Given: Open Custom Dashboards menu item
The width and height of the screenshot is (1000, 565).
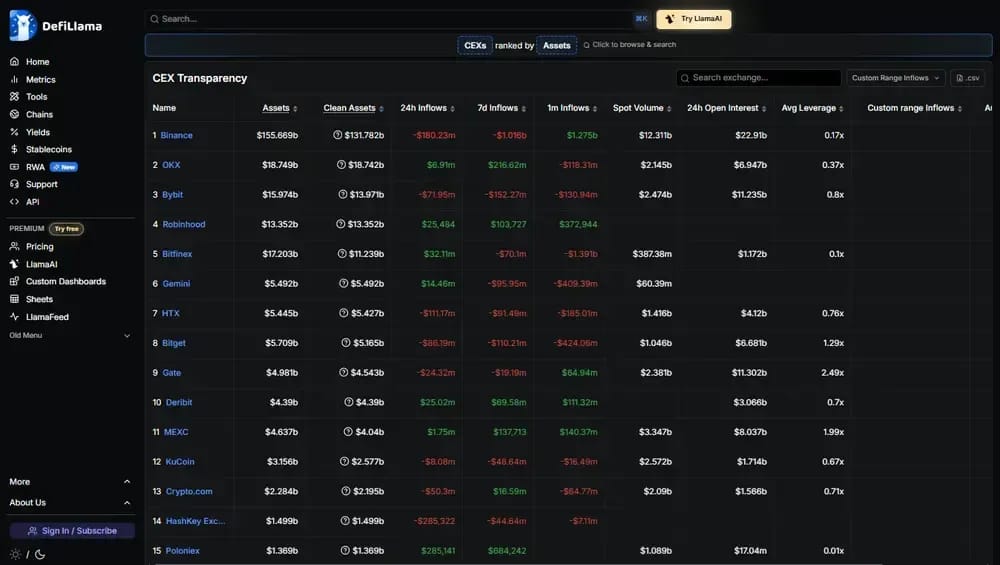Looking at the screenshot, I should click(66, 281).
